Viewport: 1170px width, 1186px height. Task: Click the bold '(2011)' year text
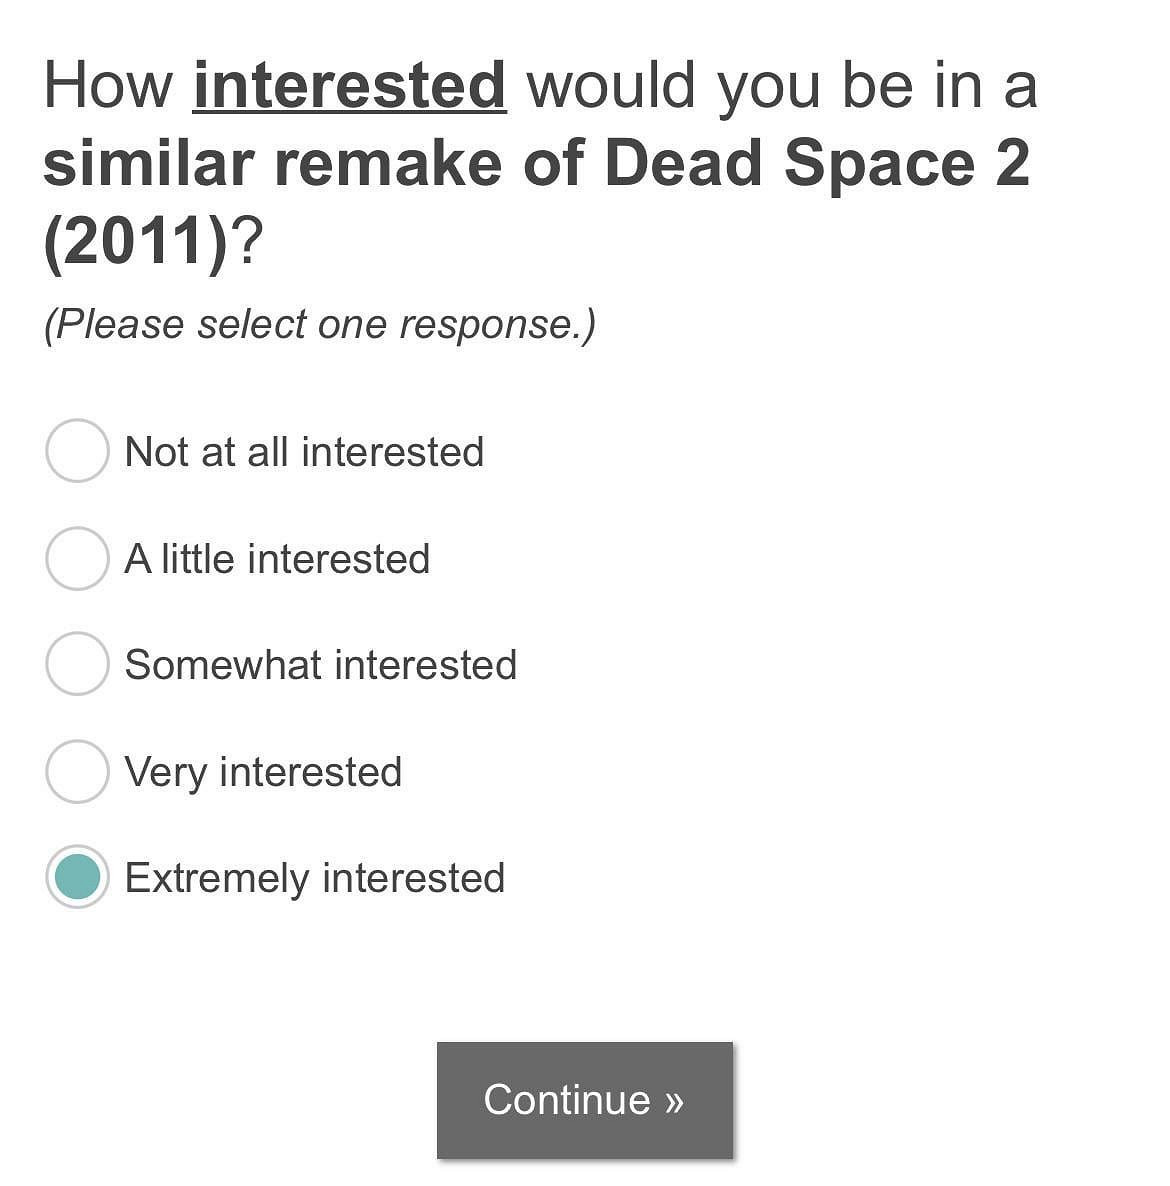click(136, 242)
